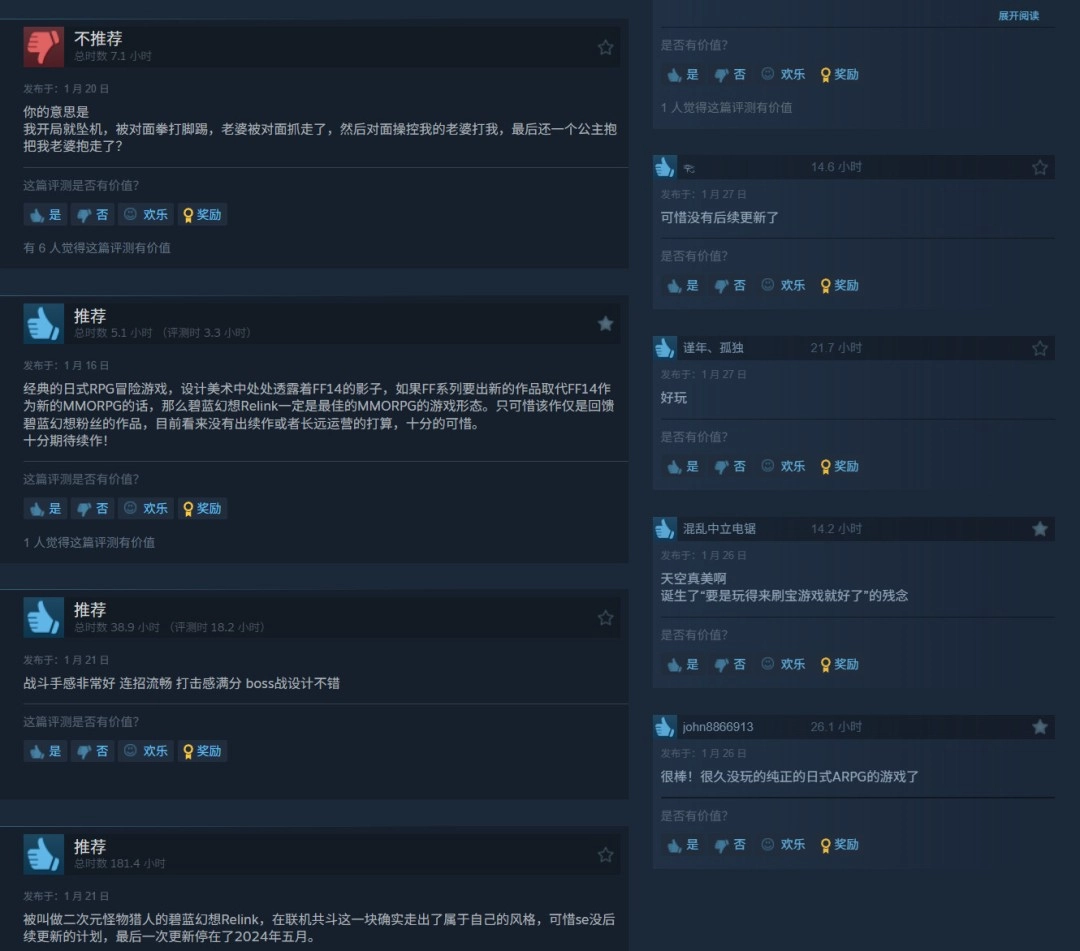The width and height of the screenshot is (1080, 951).
Task: Click thumbs-up icon of the FF14 review
Action: (x=43, y=324)
